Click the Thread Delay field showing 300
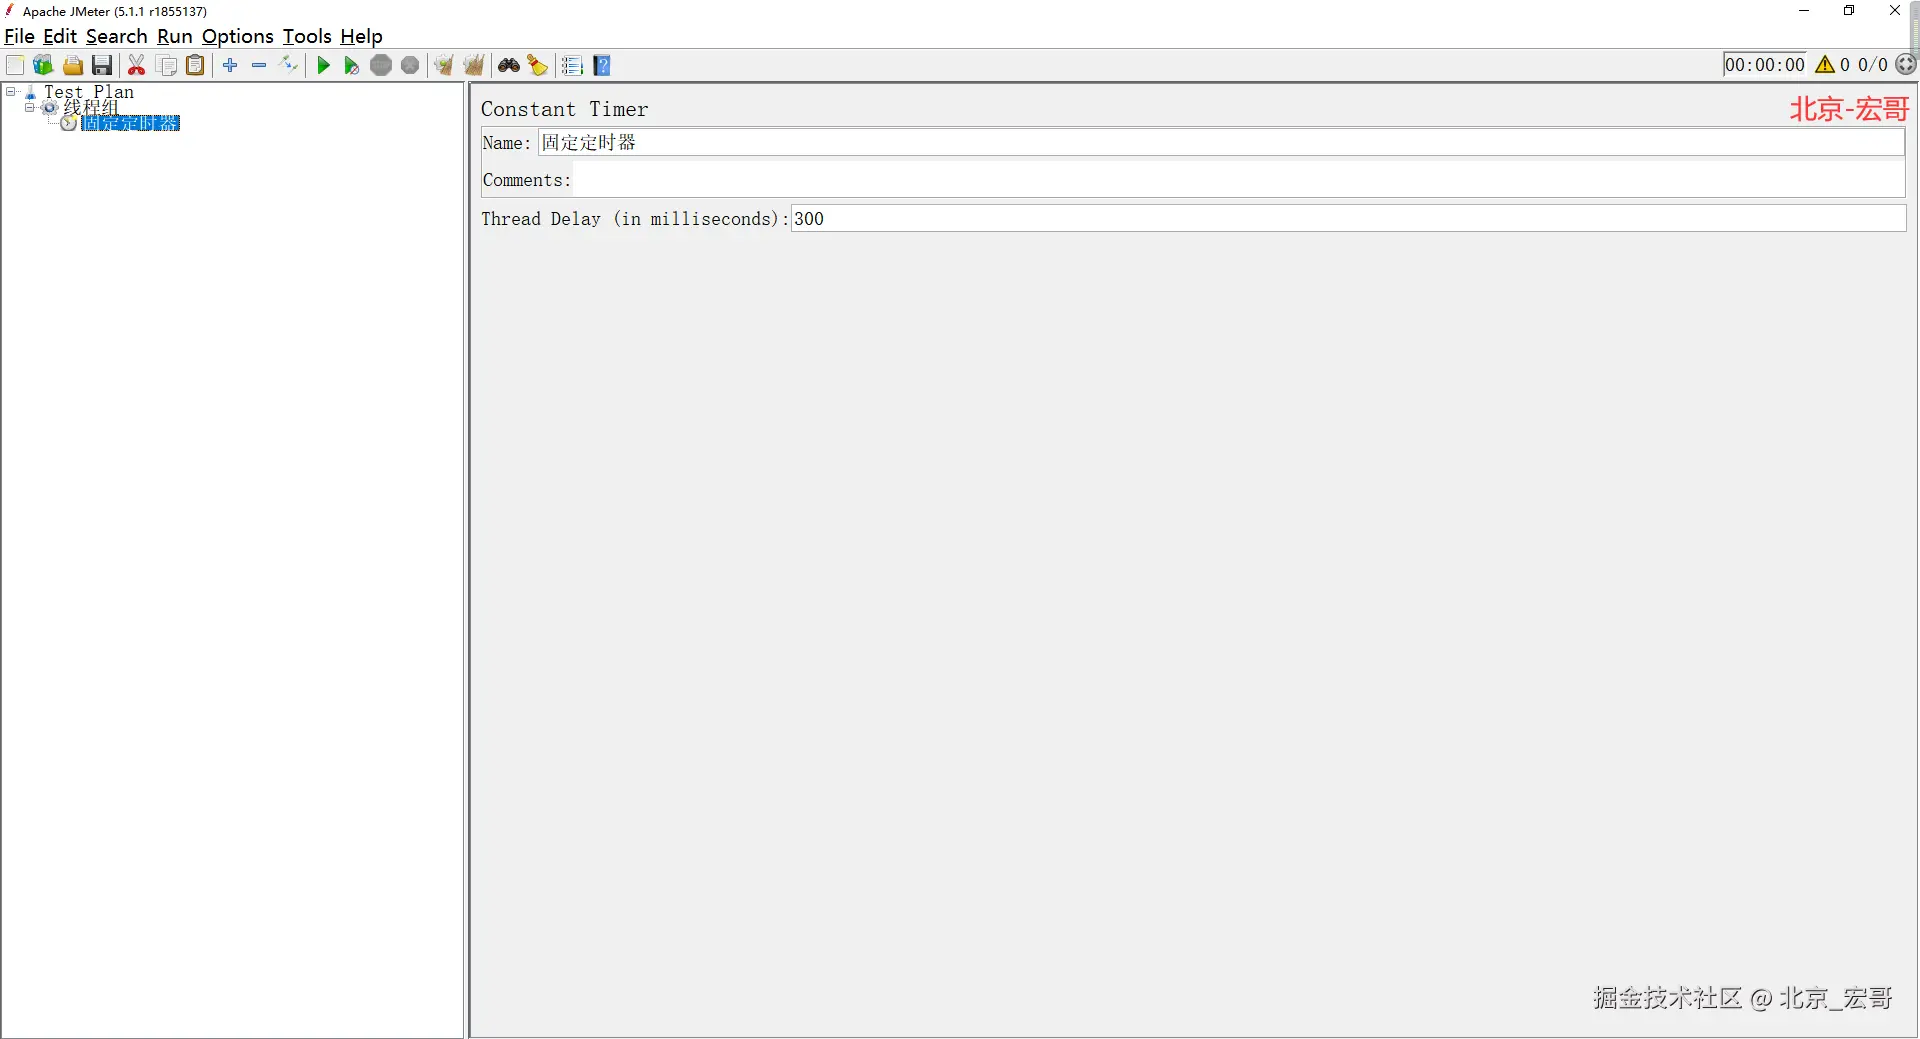This screenshot has height=1039, width=1920. [1348, 219]
